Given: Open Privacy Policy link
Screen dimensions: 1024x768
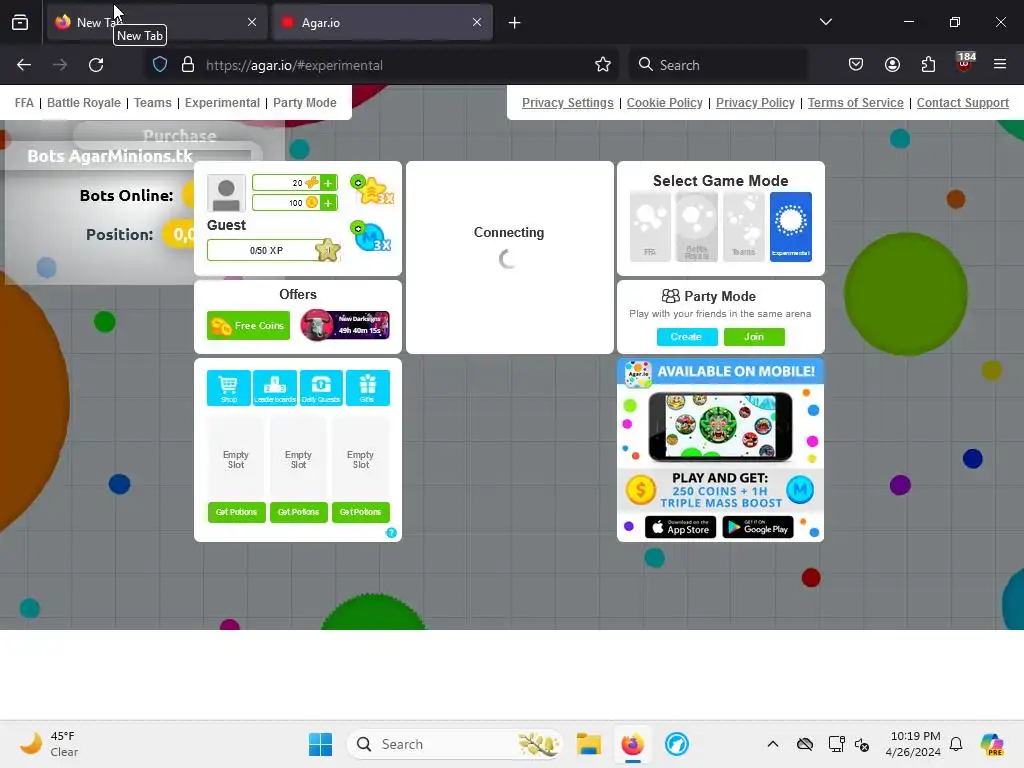Looking at the screenshot, I should click(x=755, y=103).
